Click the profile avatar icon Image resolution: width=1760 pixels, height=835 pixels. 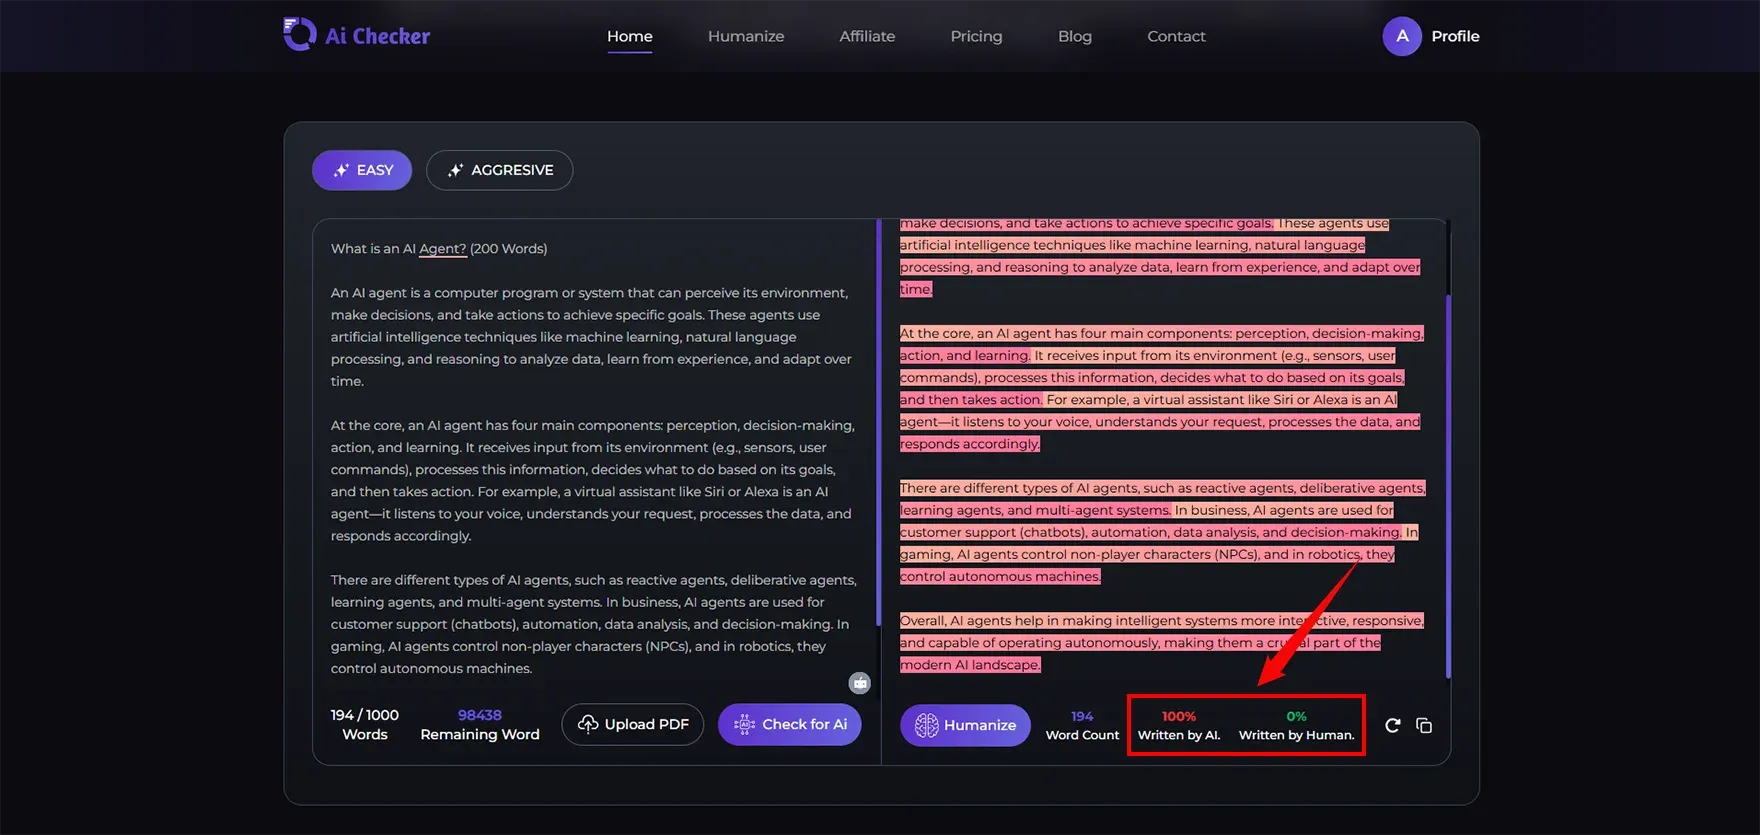click(x=1402, y=36)
